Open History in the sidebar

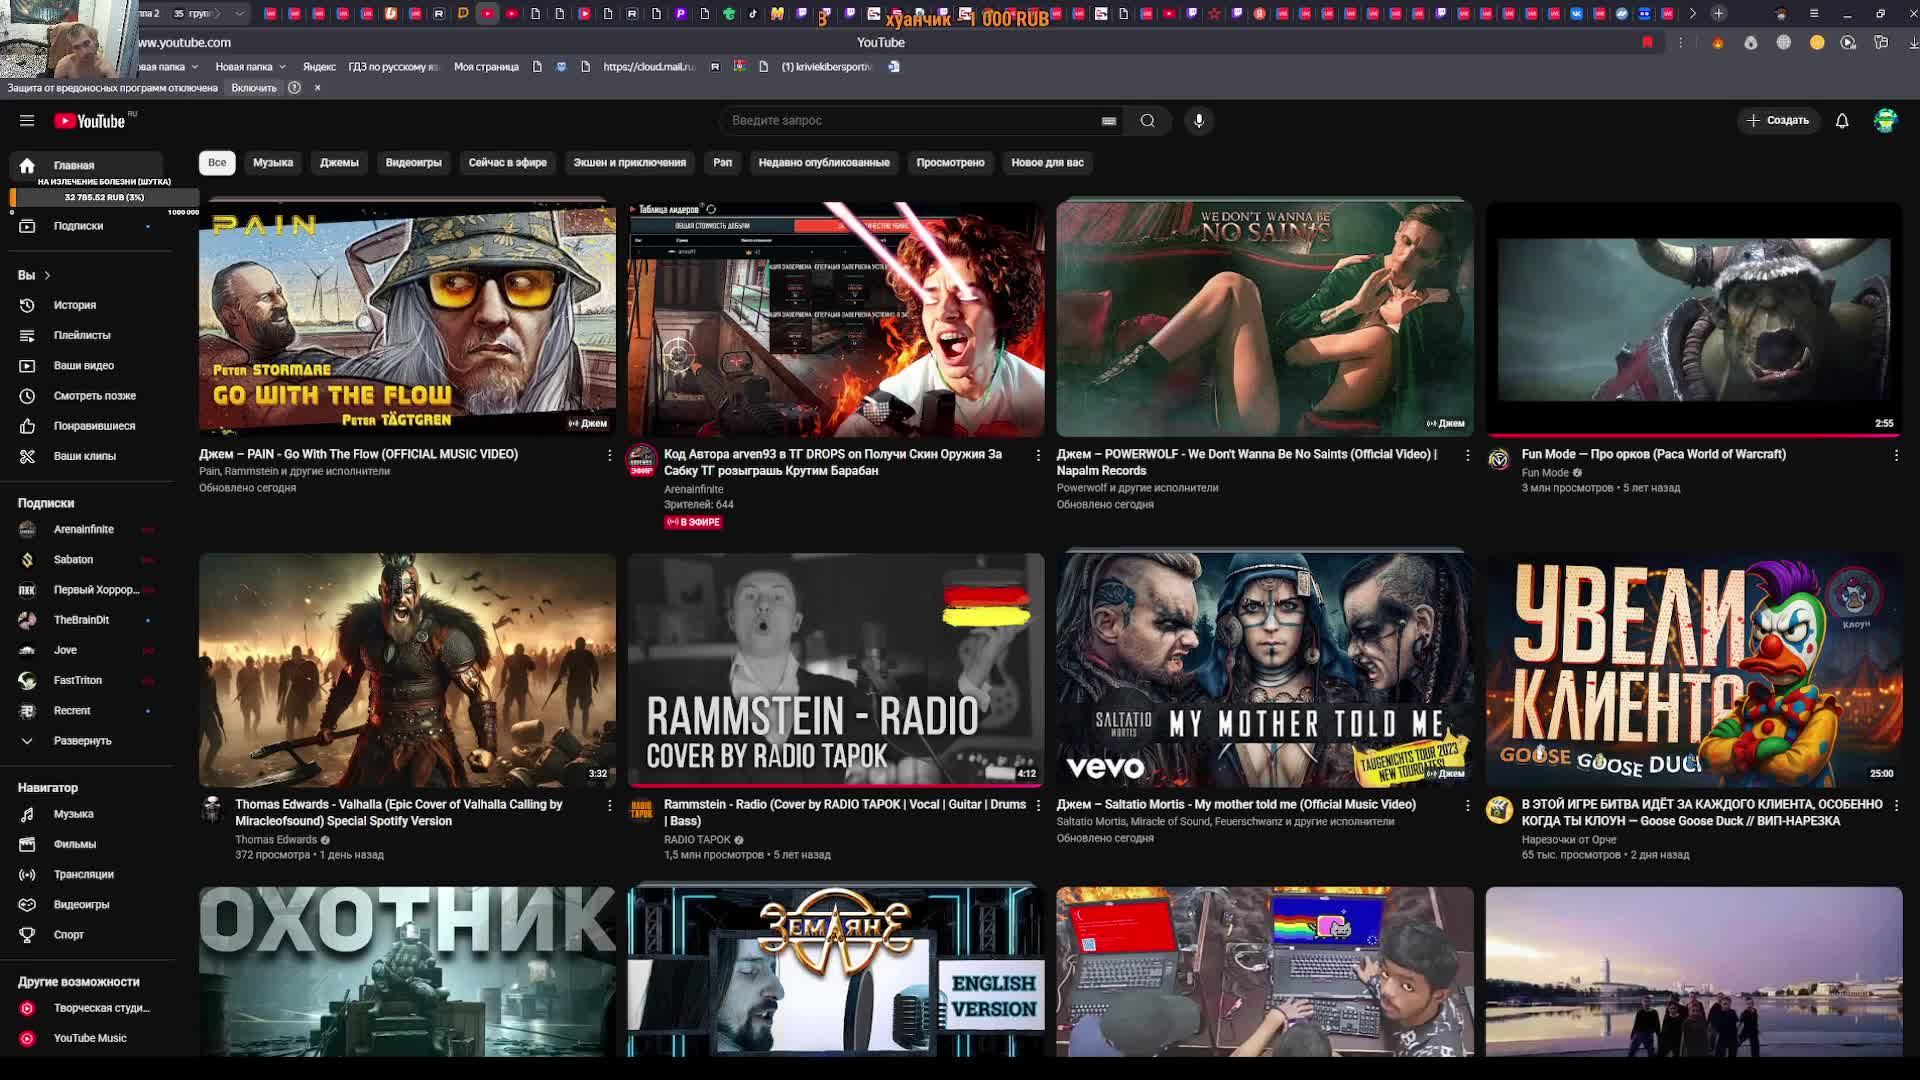[74, 305]
